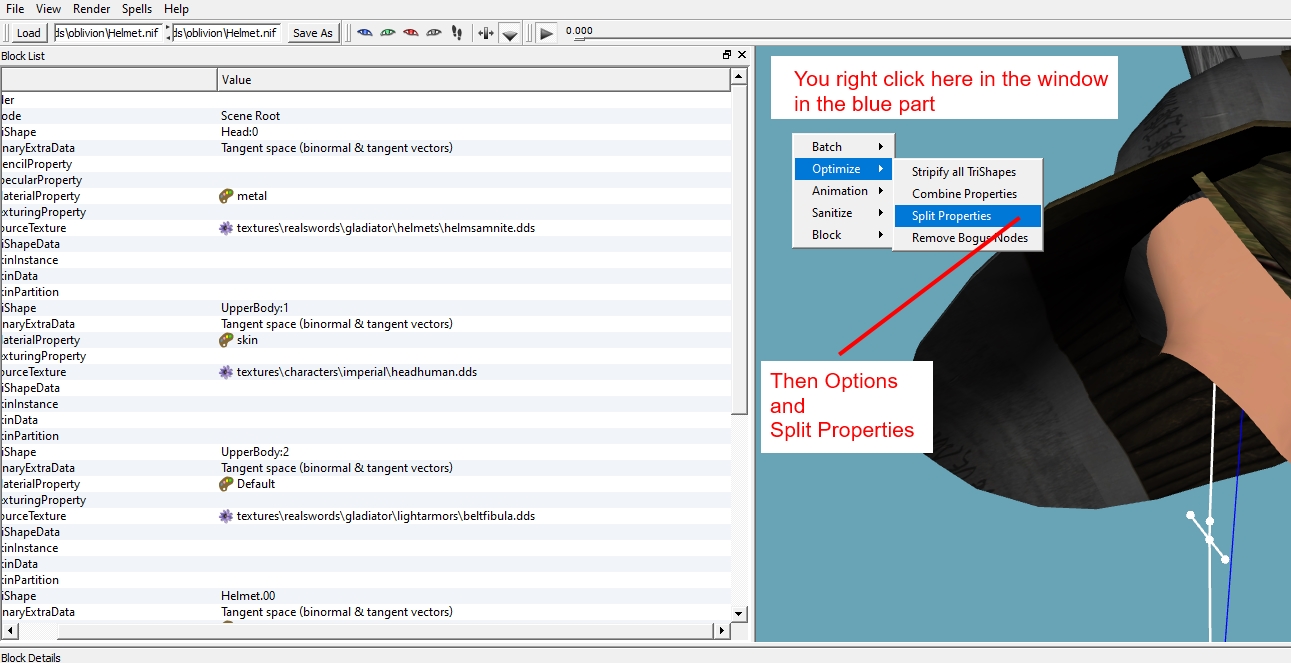Screen dimensions: 1291x663
Task: Open the View menu
Action: click(48, 9)
